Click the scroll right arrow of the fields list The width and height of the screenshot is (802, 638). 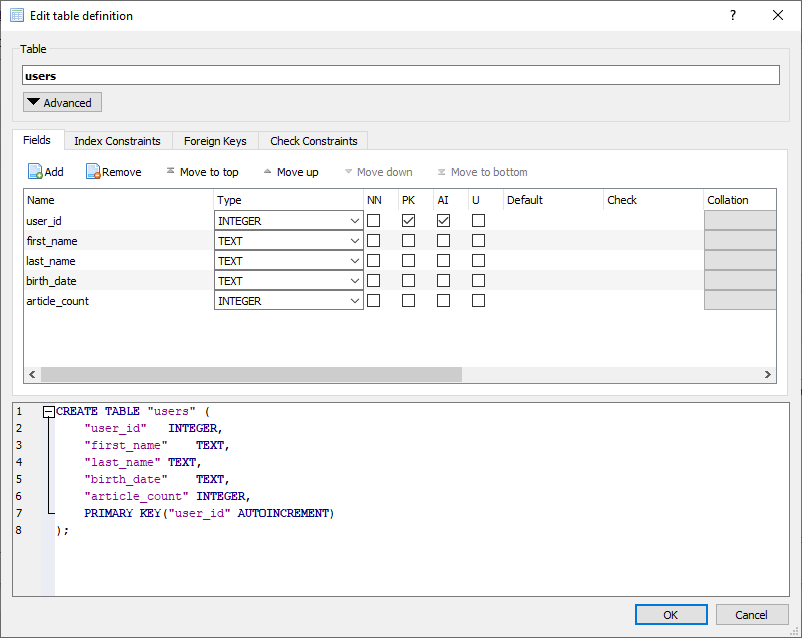coord(768,374)
